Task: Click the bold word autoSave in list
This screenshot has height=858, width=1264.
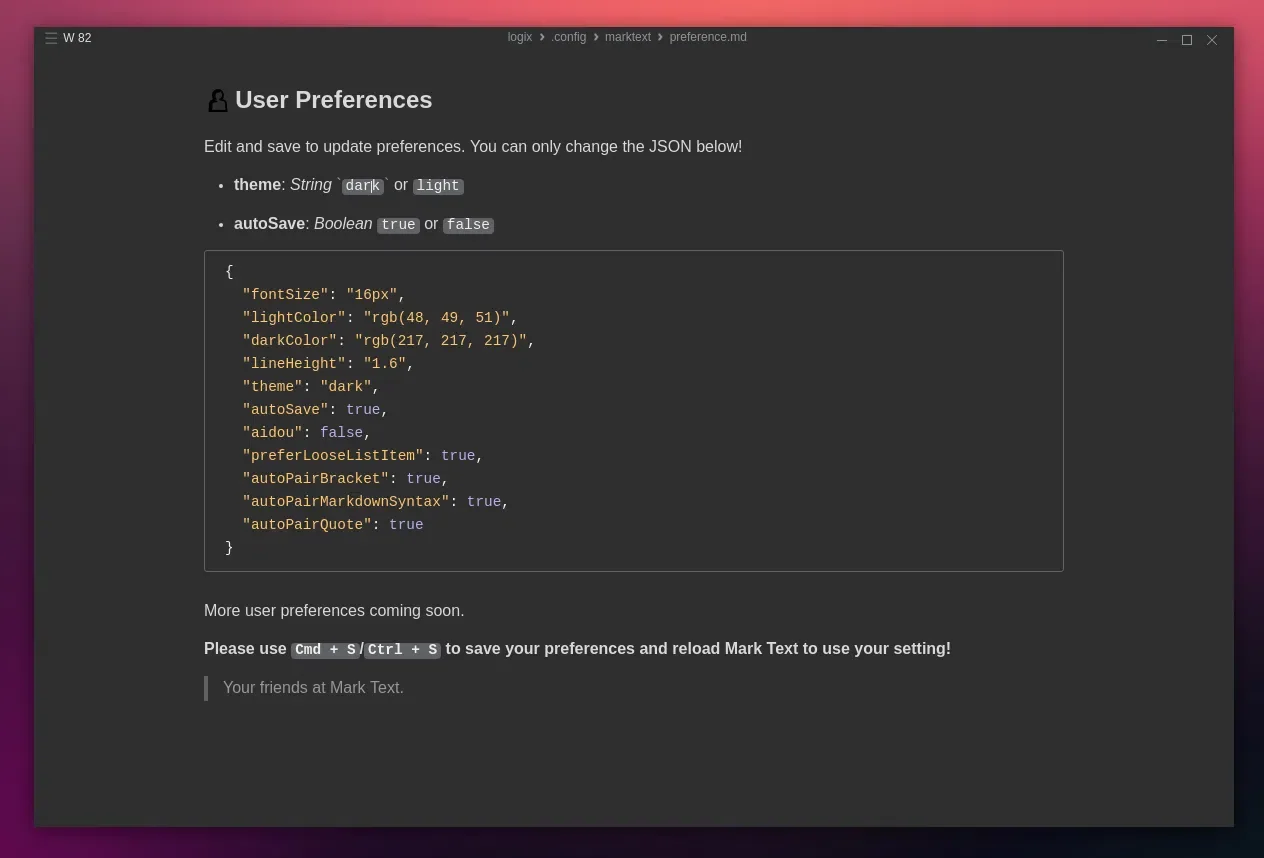Action: click(x=269, y=224)
